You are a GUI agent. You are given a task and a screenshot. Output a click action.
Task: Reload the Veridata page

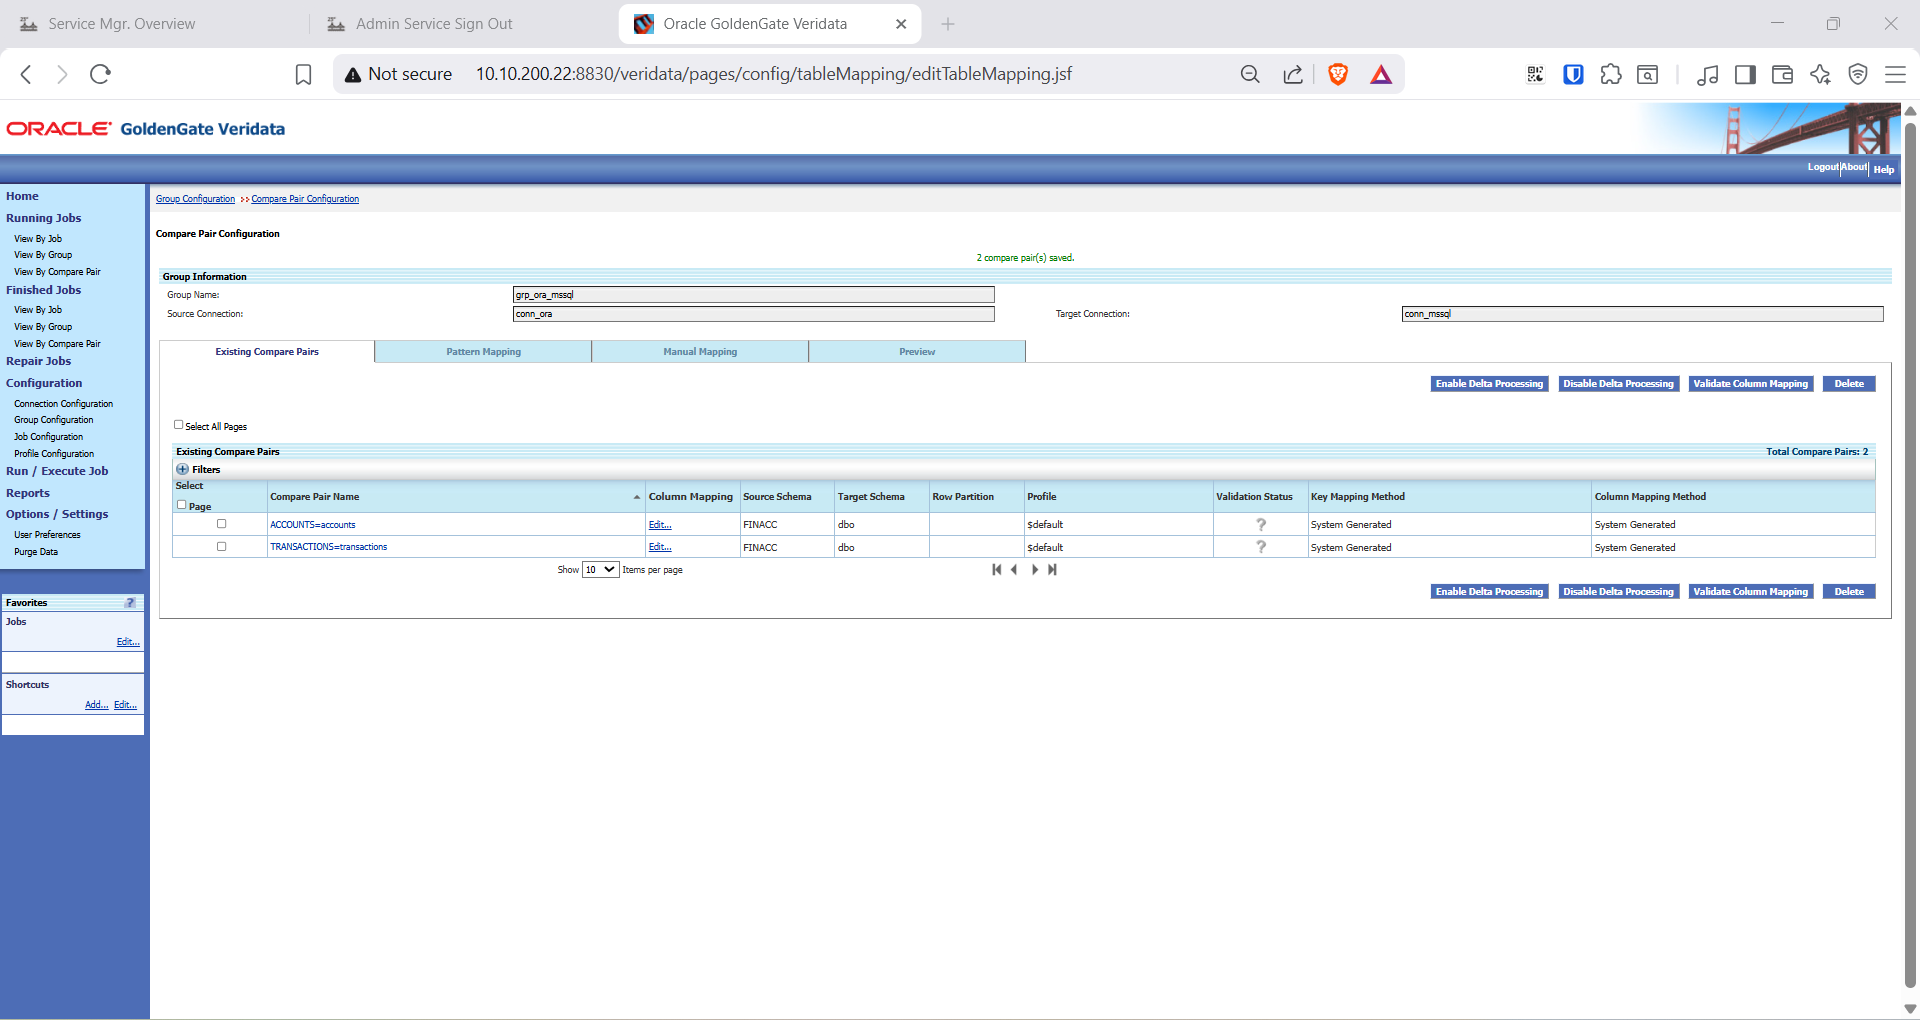coord(100,74)
